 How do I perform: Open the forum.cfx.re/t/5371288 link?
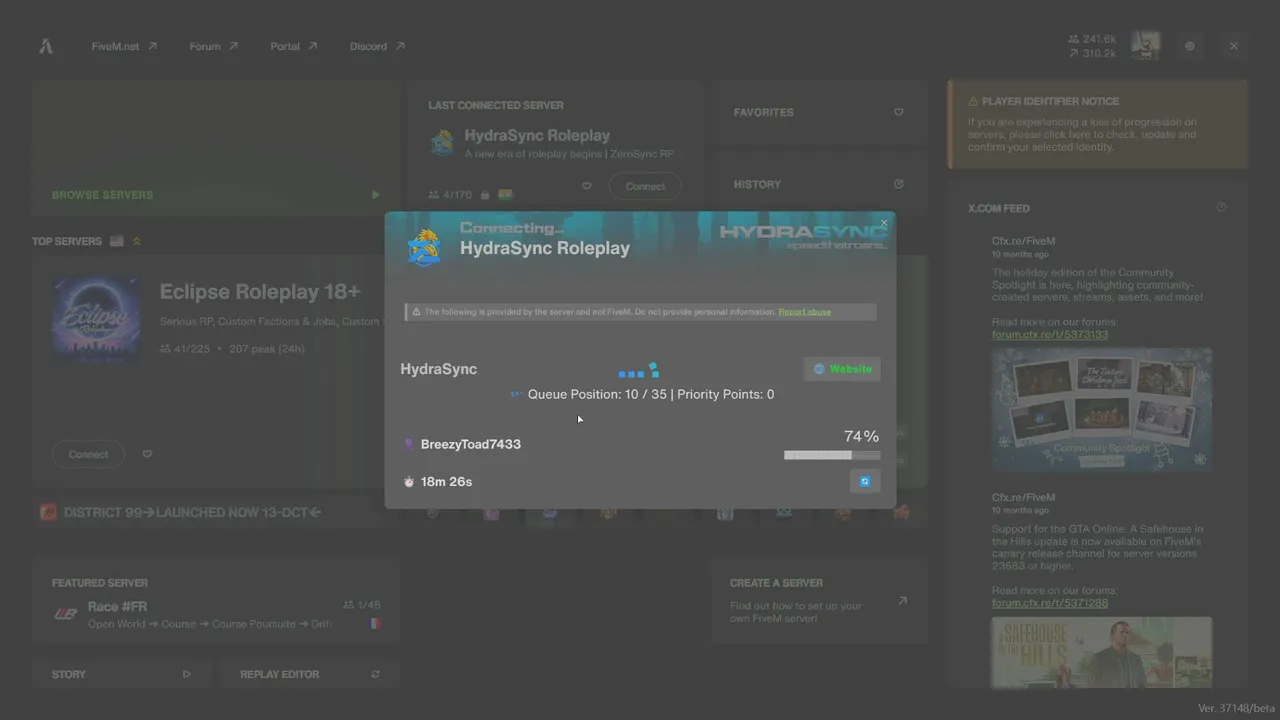click(x=1050, y=603)
